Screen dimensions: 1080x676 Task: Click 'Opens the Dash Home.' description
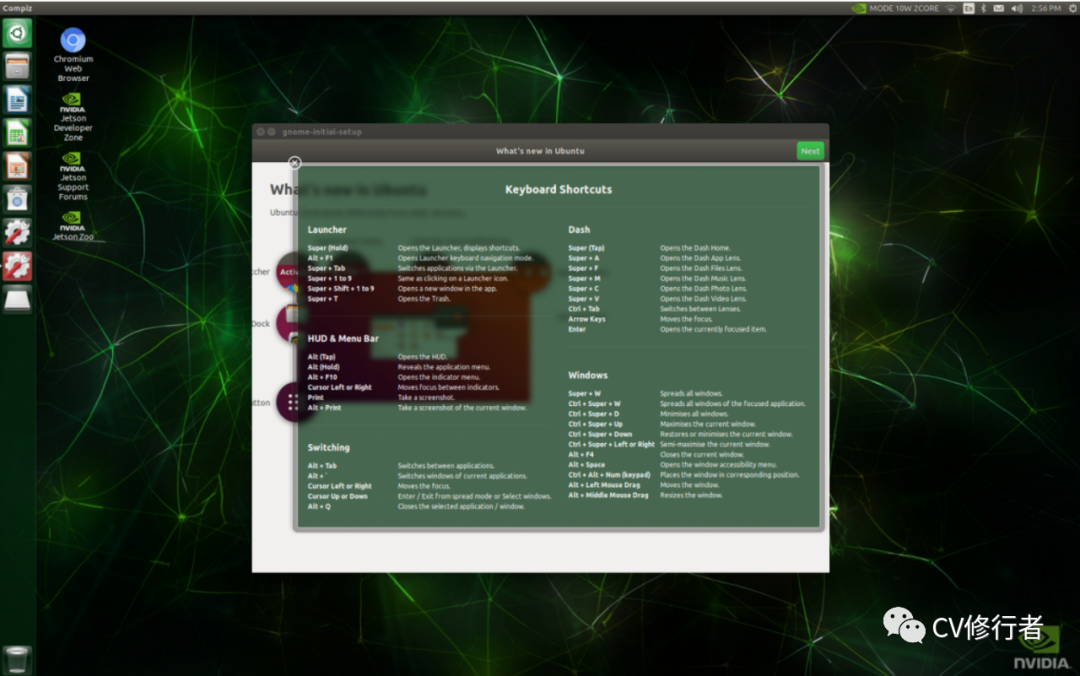[696, 248]
